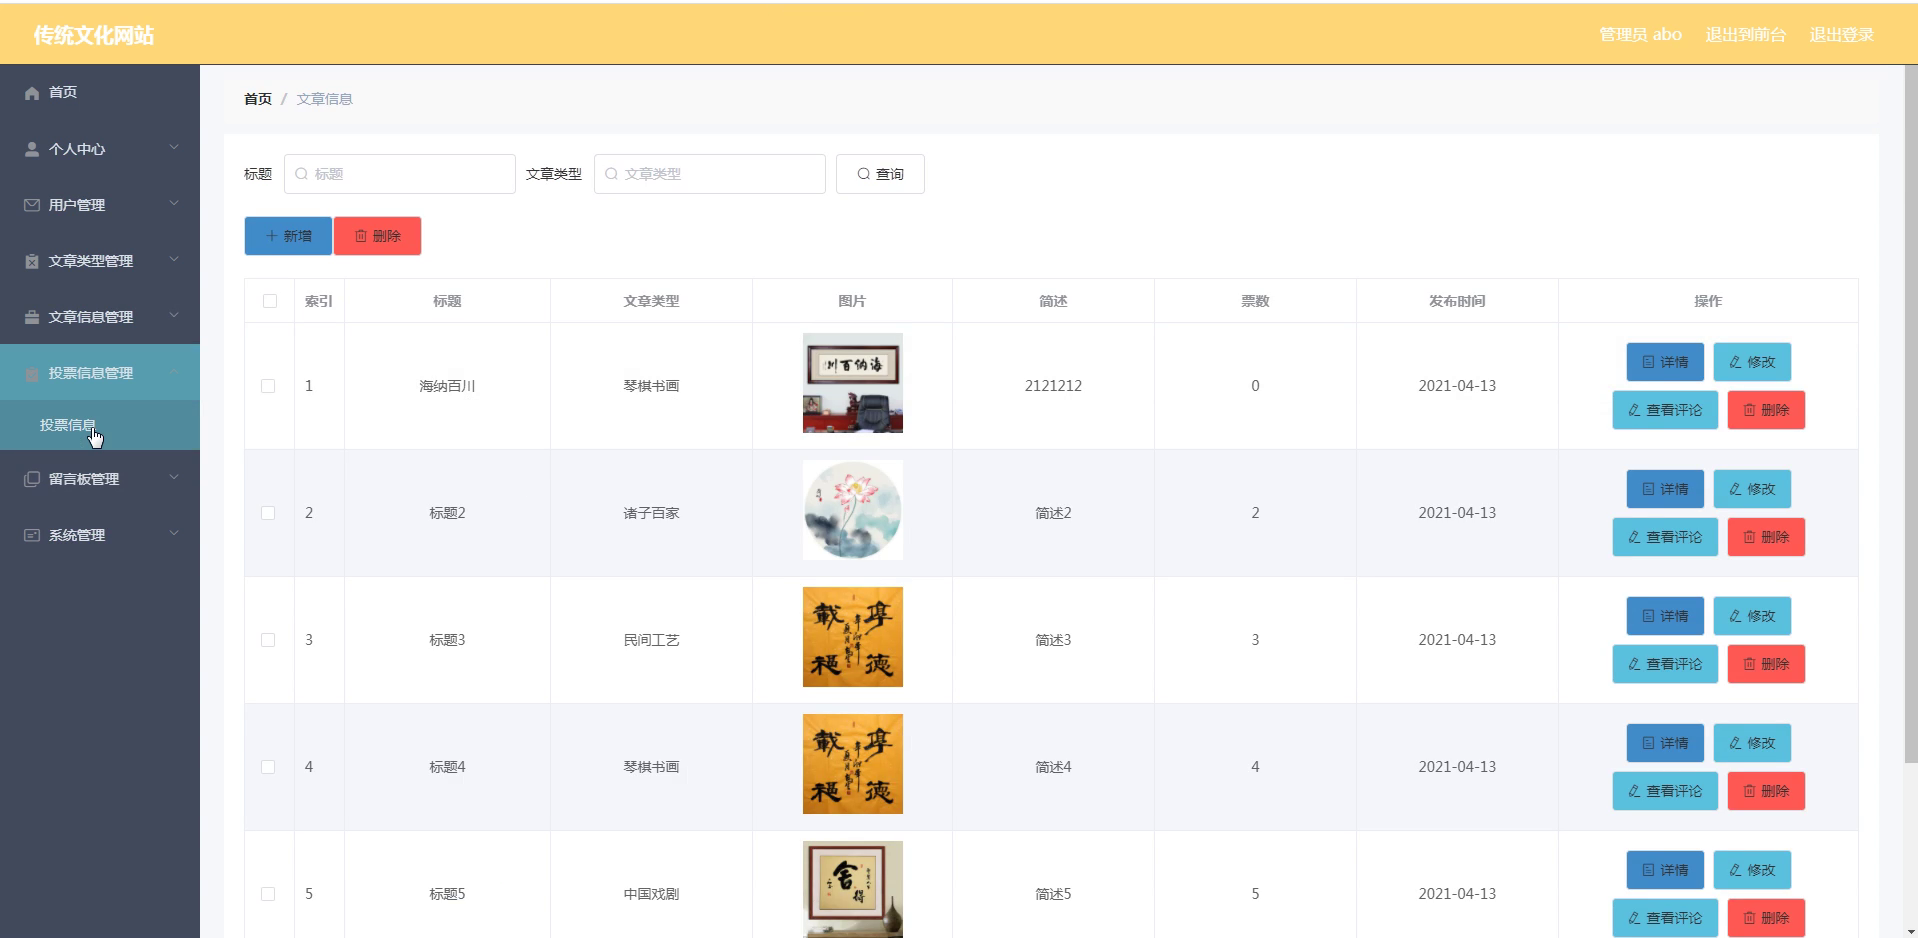Click the person icon for 个人中心

point(32,149)
